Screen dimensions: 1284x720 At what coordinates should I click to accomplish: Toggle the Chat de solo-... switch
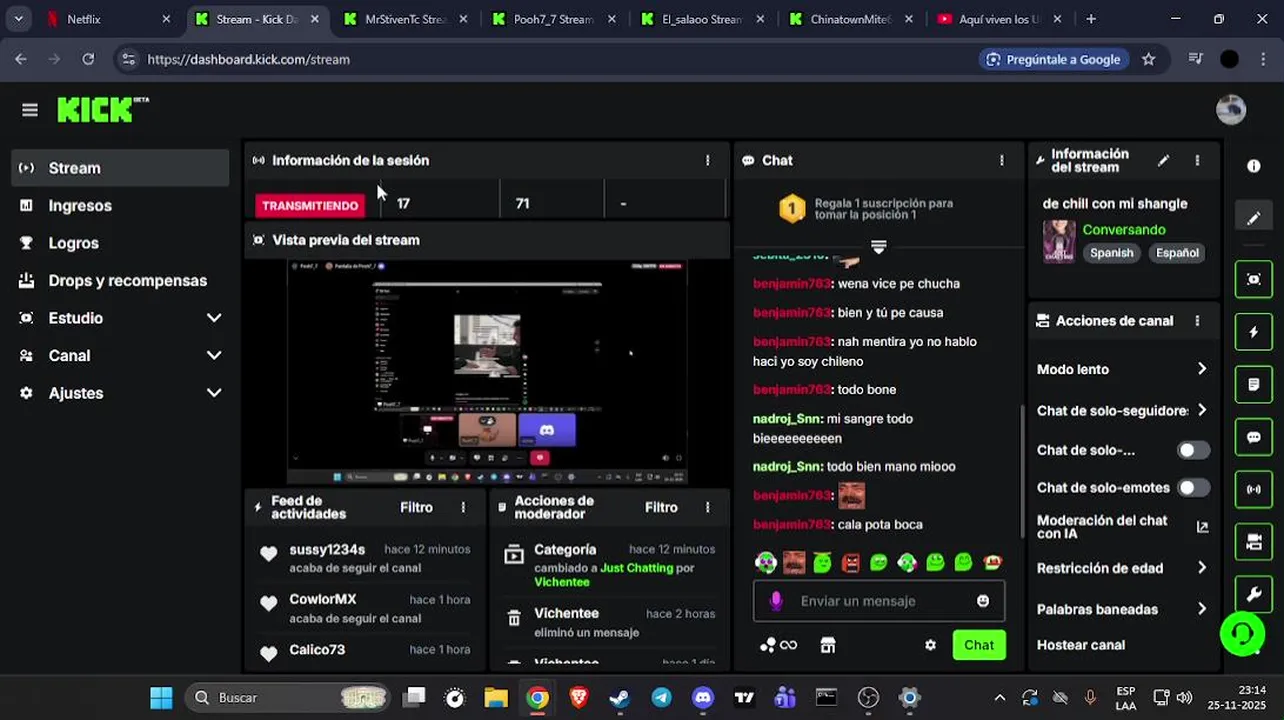point(1192,450)
